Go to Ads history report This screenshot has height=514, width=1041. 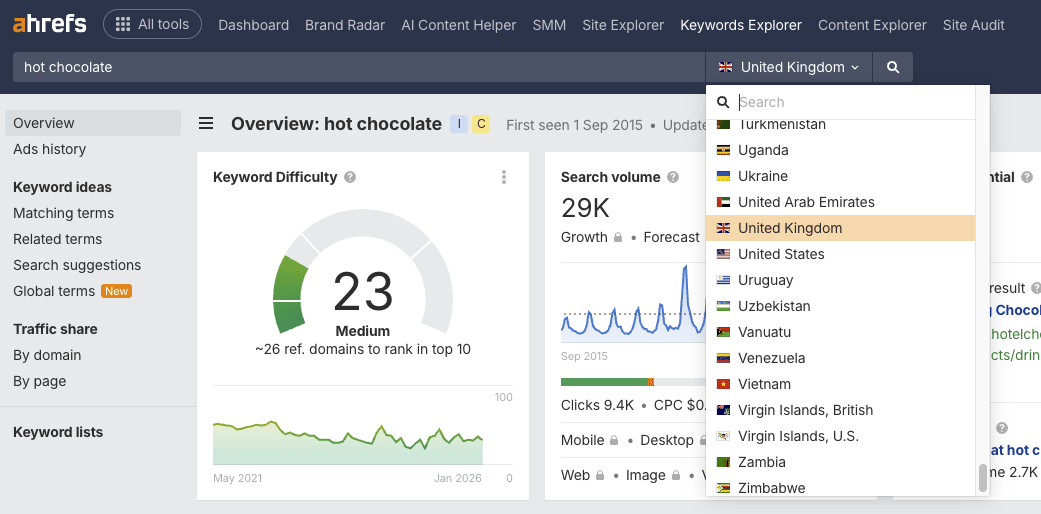[x=49, y=149]
